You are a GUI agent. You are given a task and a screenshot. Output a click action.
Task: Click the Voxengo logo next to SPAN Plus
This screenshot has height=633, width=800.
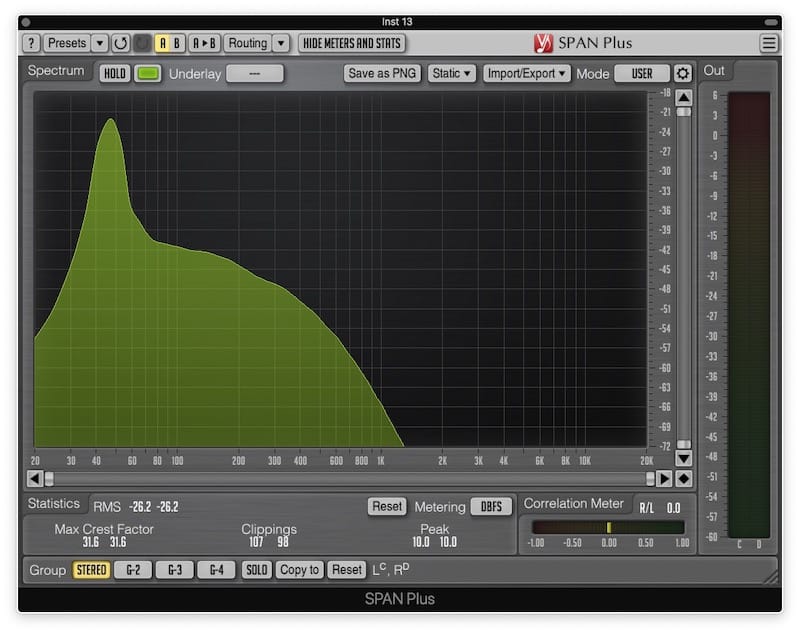pyautogui.click(x=543, y=43)
